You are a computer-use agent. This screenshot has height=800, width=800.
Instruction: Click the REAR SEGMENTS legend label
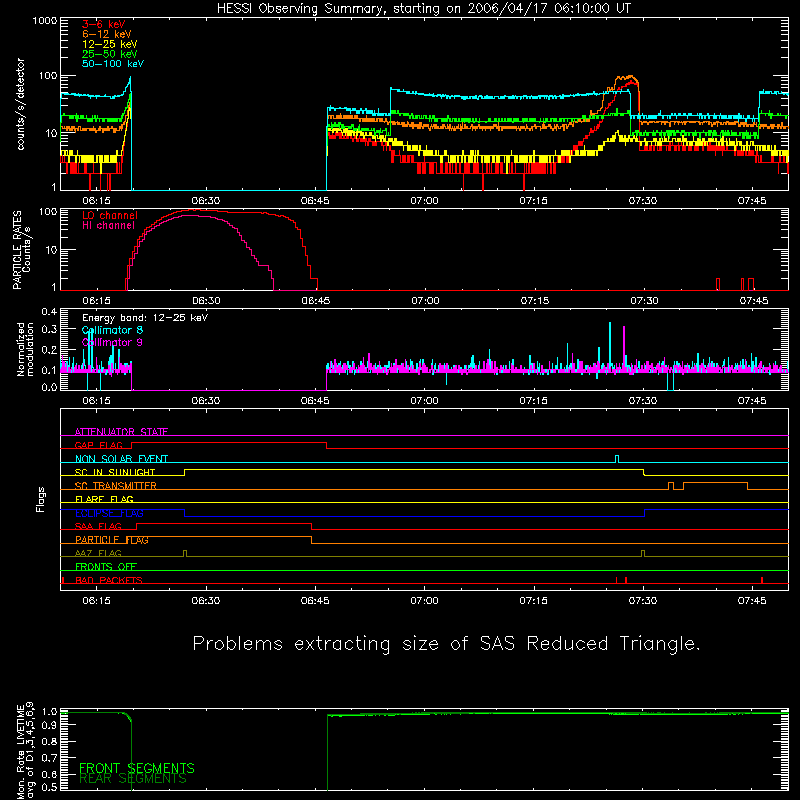tap(133, 779)
